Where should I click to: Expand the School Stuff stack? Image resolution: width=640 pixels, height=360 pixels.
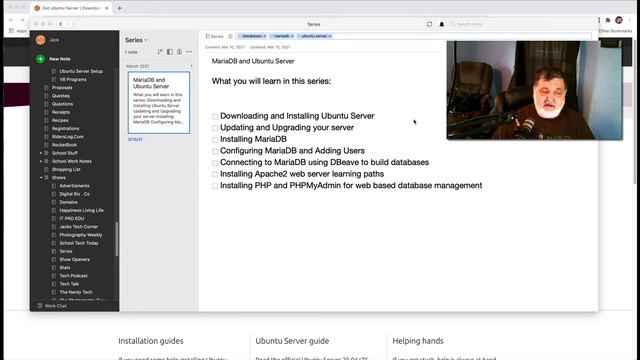(x=41, y=153)
